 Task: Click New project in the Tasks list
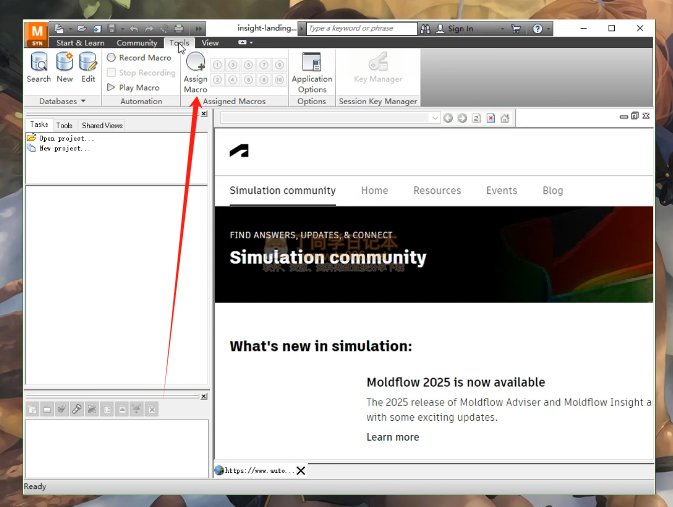coord(63,148)
